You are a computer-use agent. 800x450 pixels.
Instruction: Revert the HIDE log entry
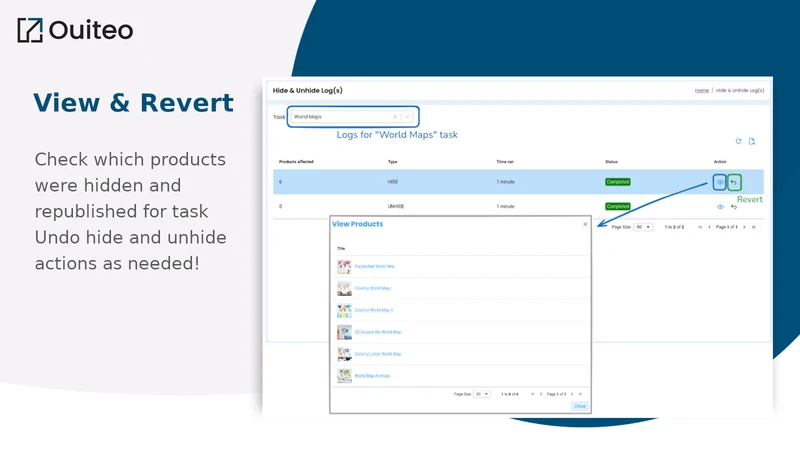coord(734,182)
